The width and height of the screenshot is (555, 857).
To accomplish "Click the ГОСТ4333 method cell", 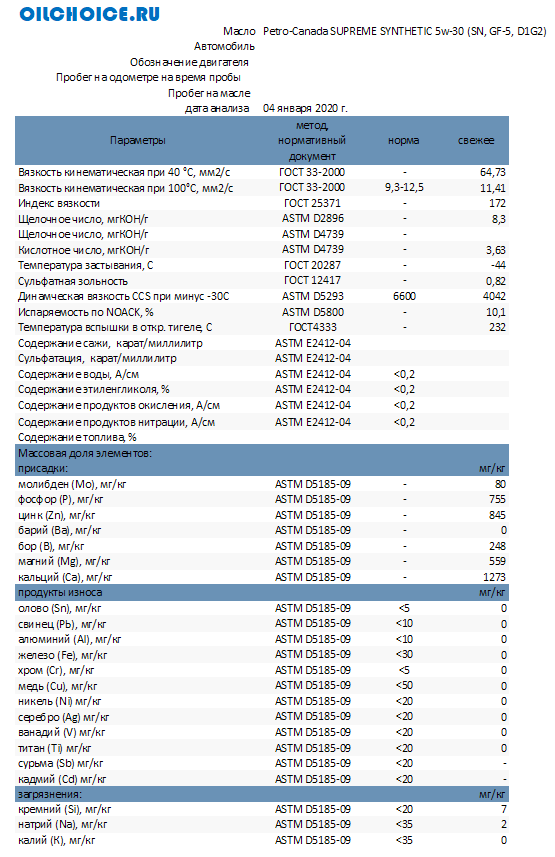I will tap(313, 327).
